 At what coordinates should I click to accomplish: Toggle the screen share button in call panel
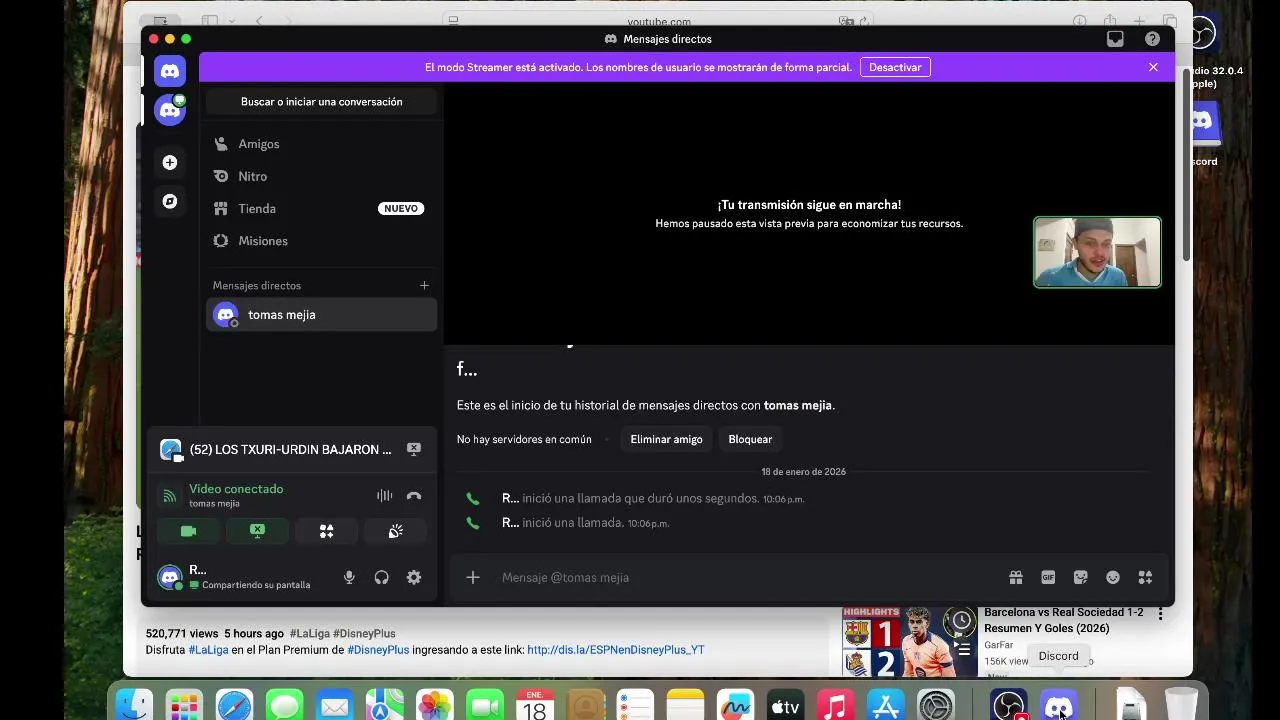coord(257,531)
